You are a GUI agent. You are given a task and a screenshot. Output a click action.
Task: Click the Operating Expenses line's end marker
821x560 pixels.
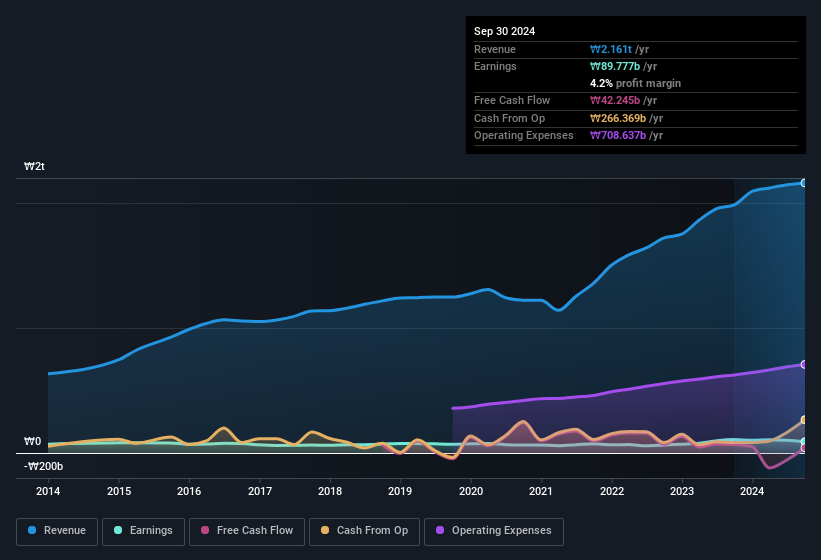click(x=804, y=364)
